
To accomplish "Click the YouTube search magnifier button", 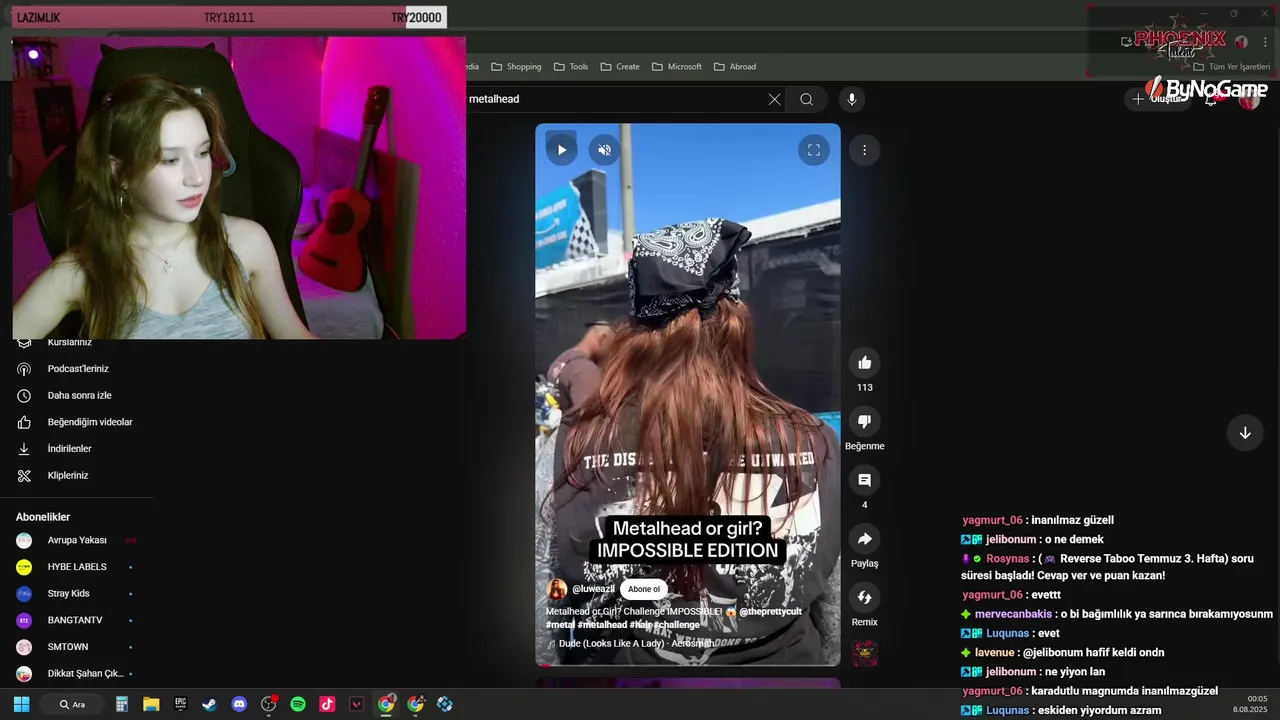I will coord(806,99).
